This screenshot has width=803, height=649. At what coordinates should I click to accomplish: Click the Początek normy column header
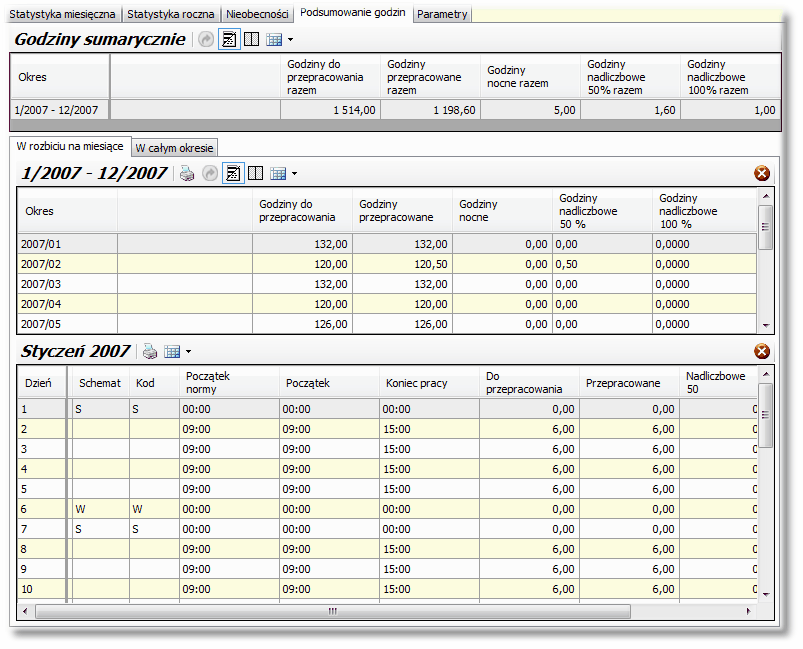coord(229,383)
